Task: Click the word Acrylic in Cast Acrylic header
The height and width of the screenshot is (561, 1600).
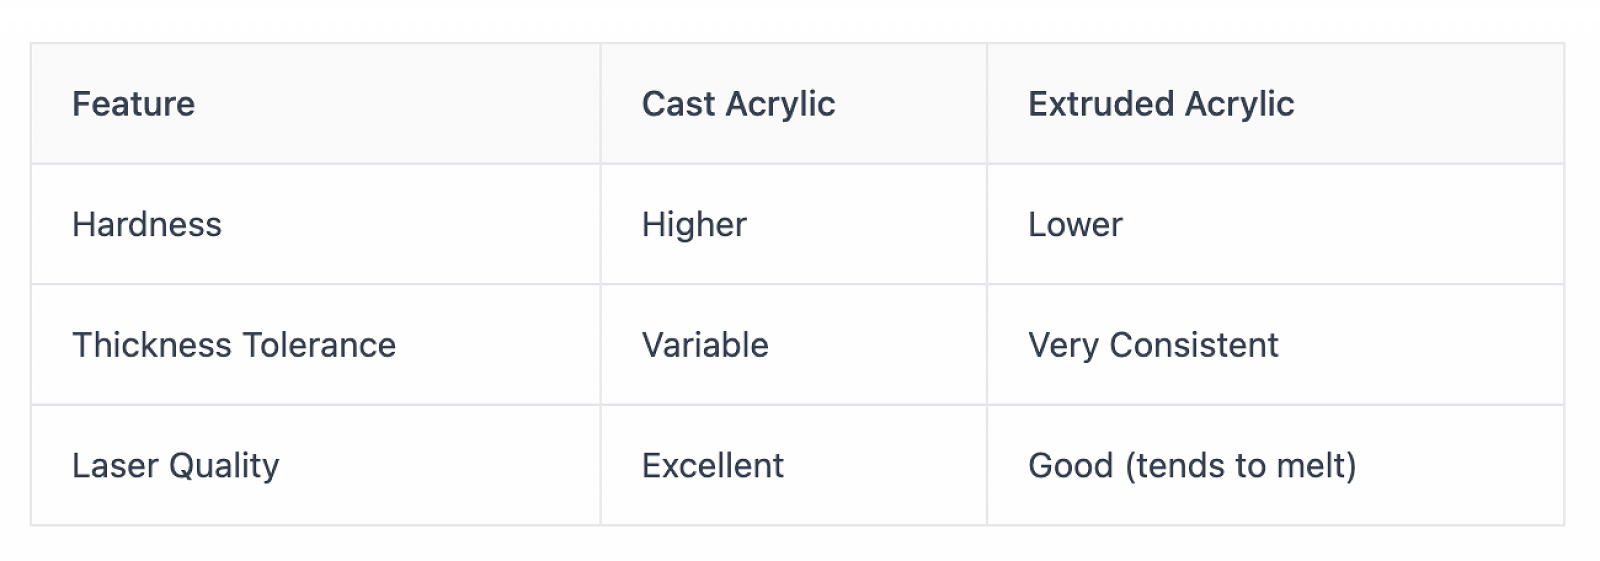Action: point(781,105)
